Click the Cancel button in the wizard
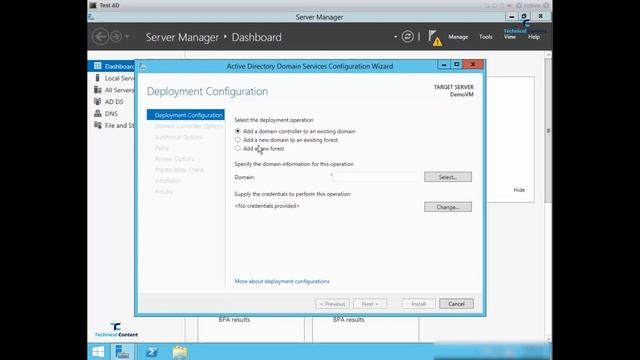Image resolution: width=640 pixels, height=360 pixels. [456, 304]
